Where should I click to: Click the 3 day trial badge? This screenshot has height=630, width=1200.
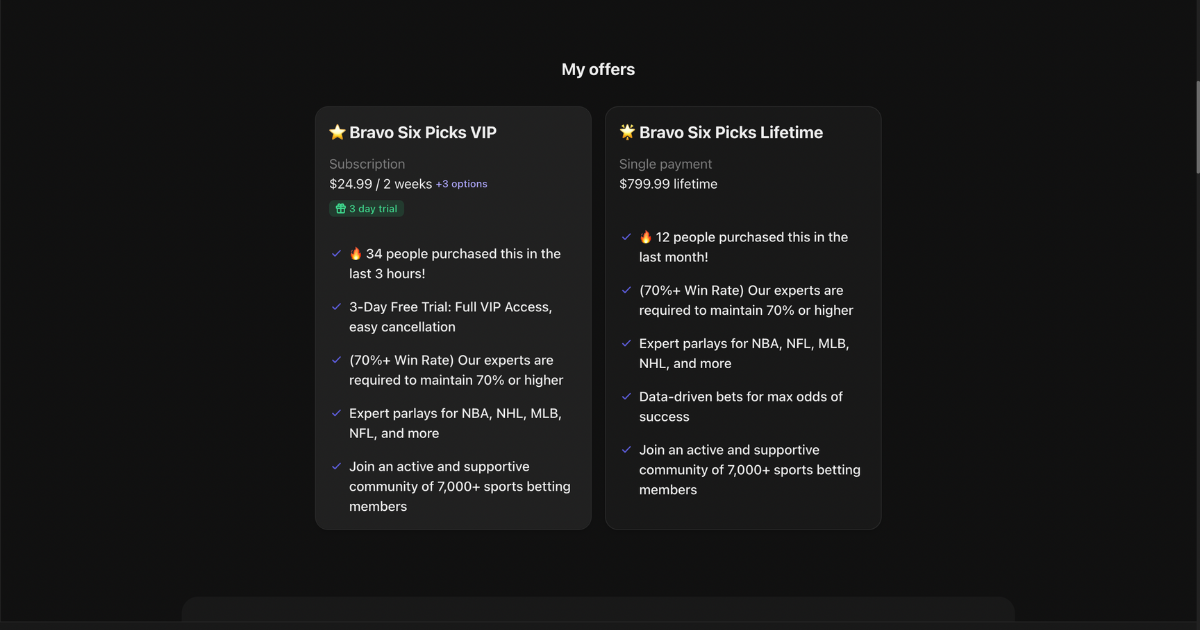(x=366, y=208)
